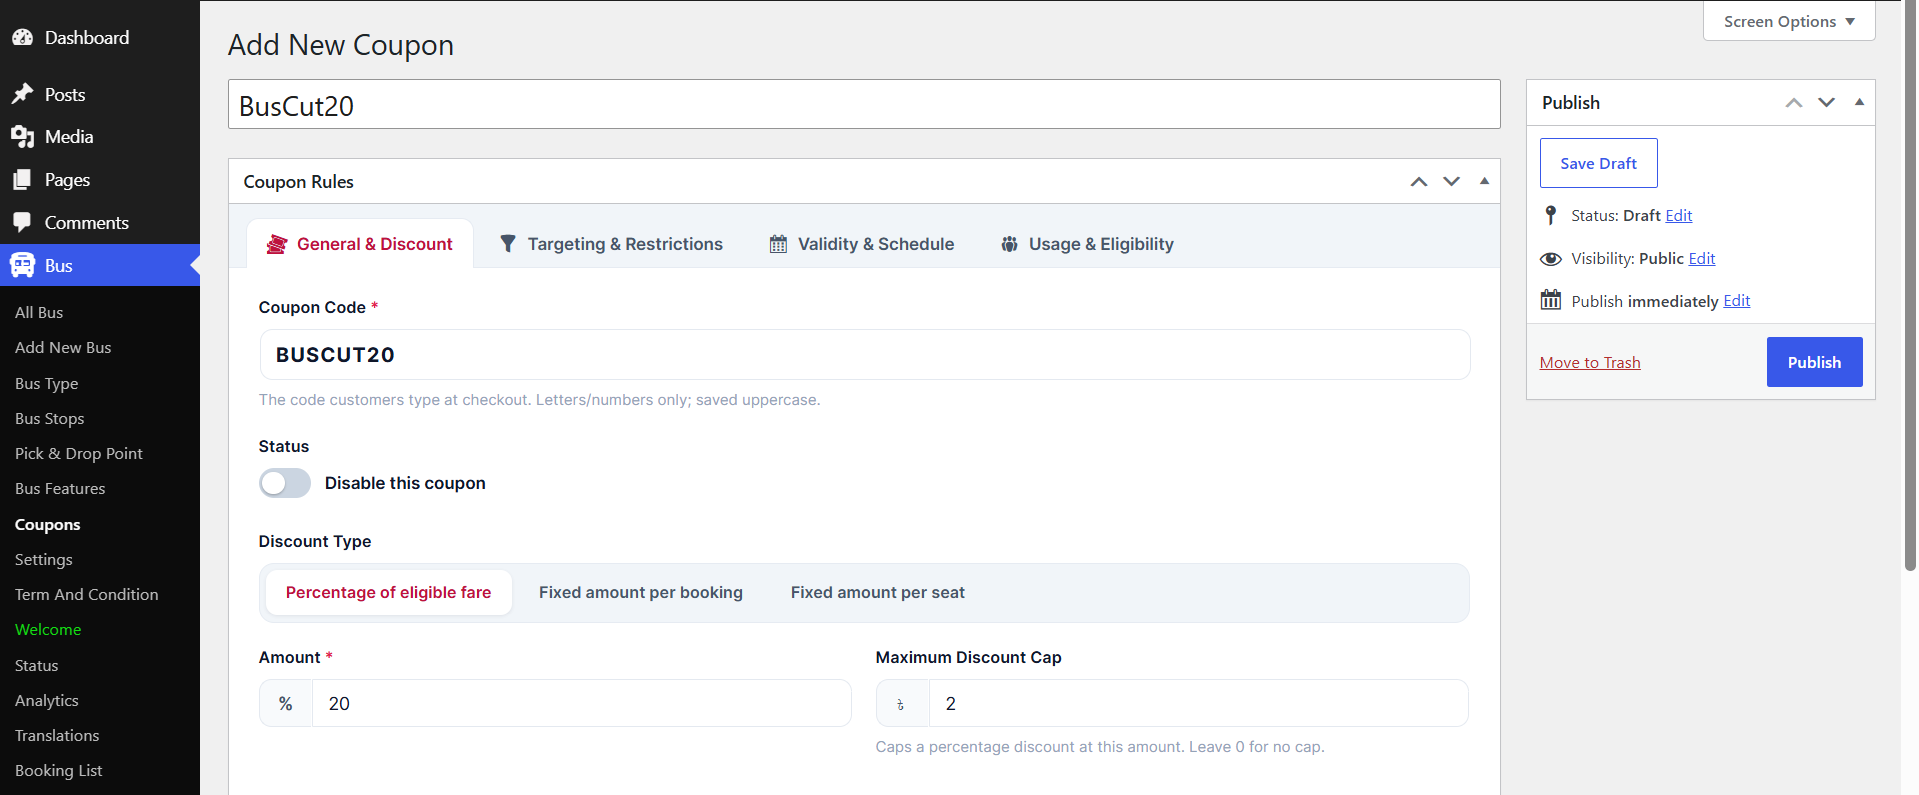
Task: Click the Publish schedule calendar icon
Action: (1551, 300)
